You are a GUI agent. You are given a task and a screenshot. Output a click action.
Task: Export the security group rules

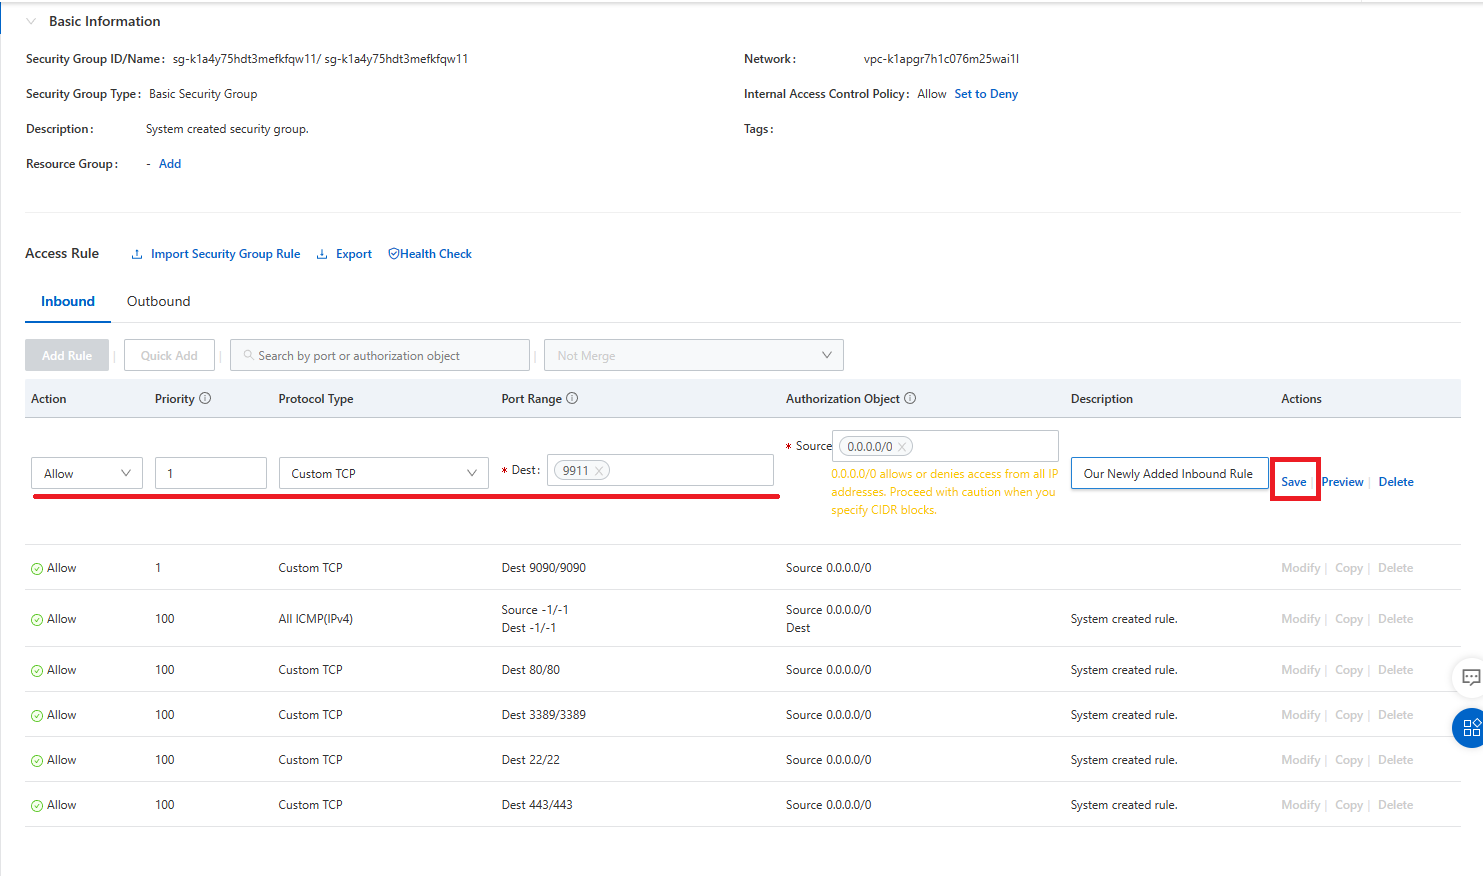click(x=354, y=254)
